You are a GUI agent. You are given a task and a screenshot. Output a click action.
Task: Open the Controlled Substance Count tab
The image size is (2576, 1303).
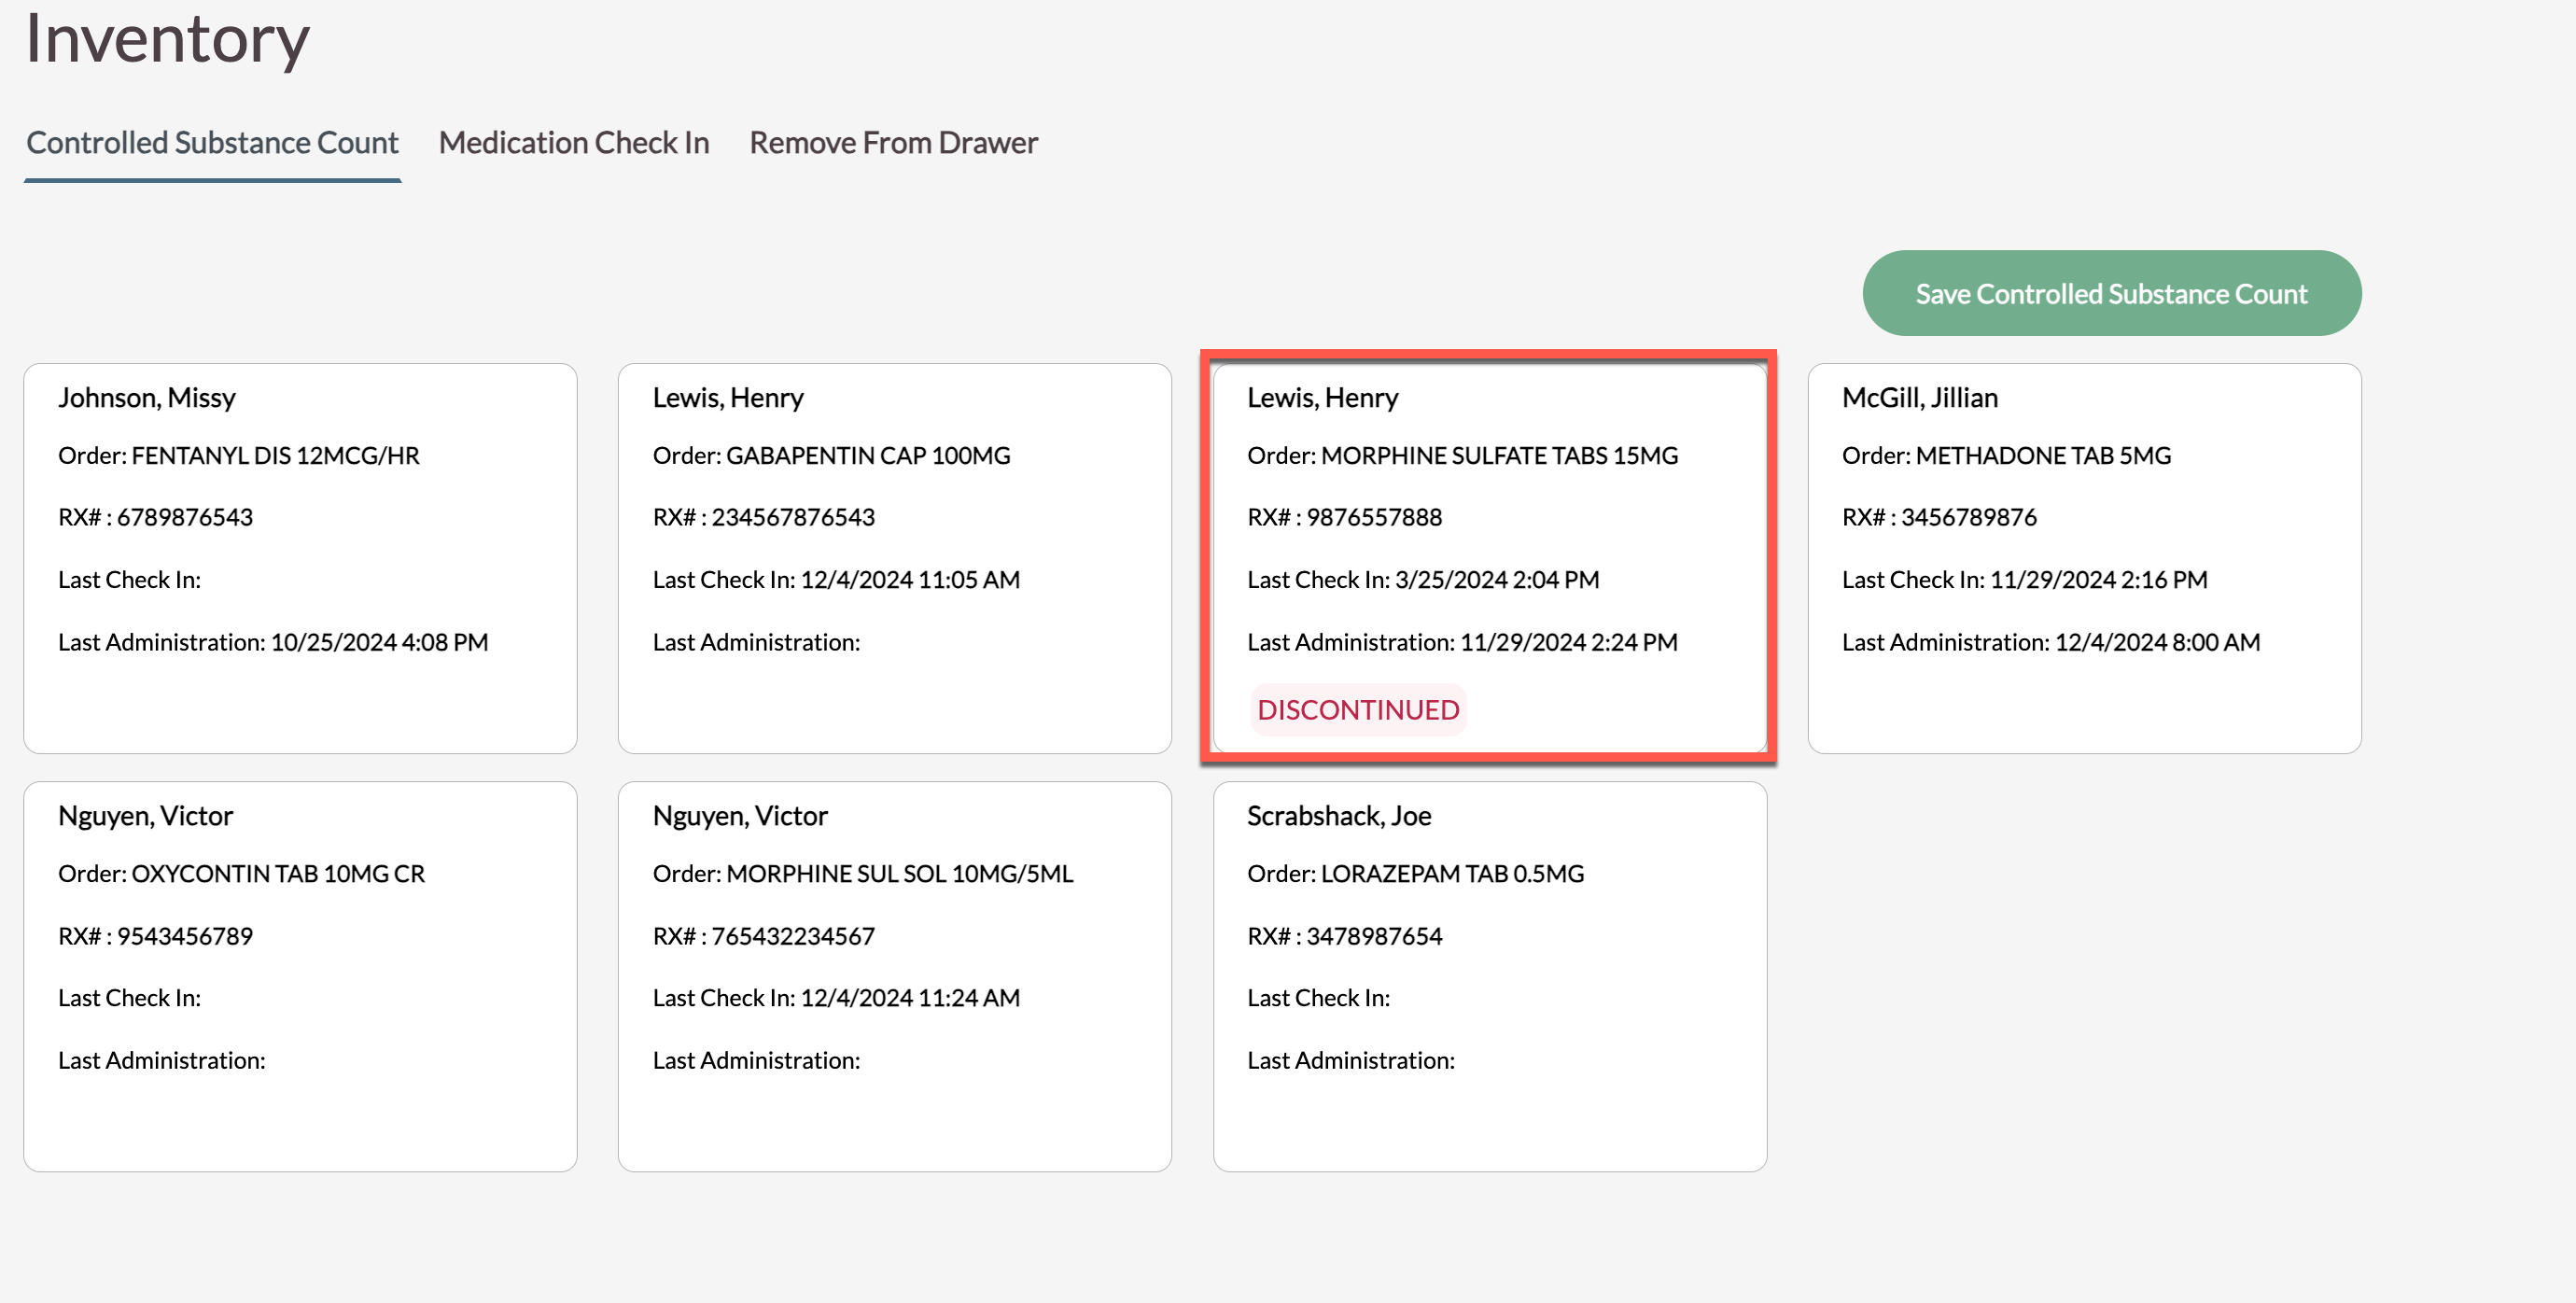click(212, 143)
